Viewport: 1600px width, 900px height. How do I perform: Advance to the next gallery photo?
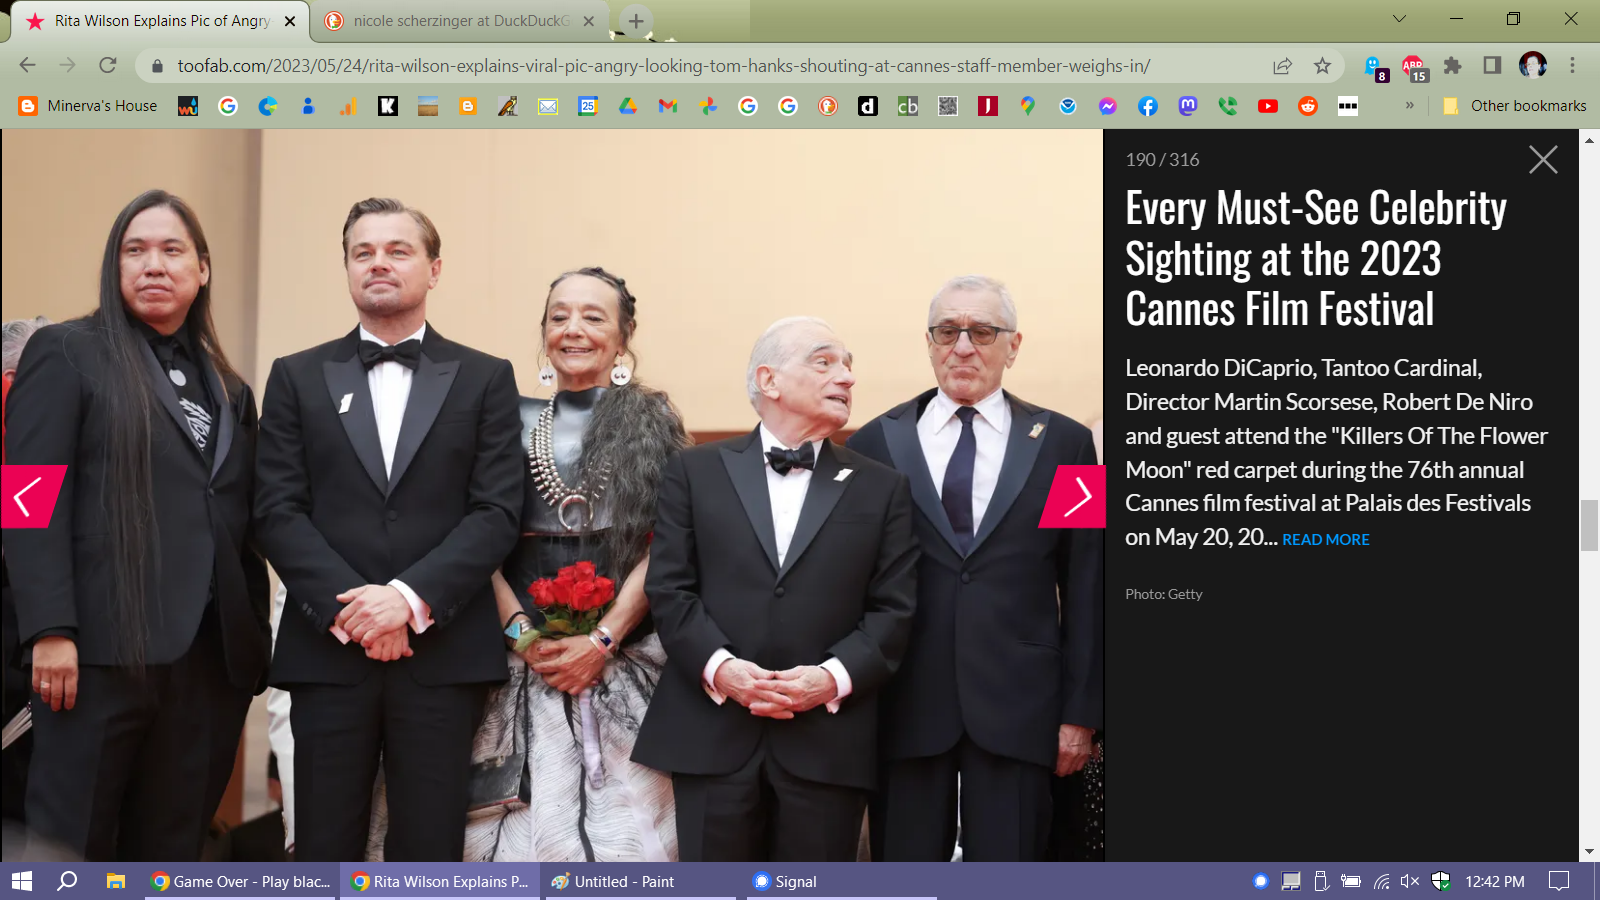[x=1074, y=496]
